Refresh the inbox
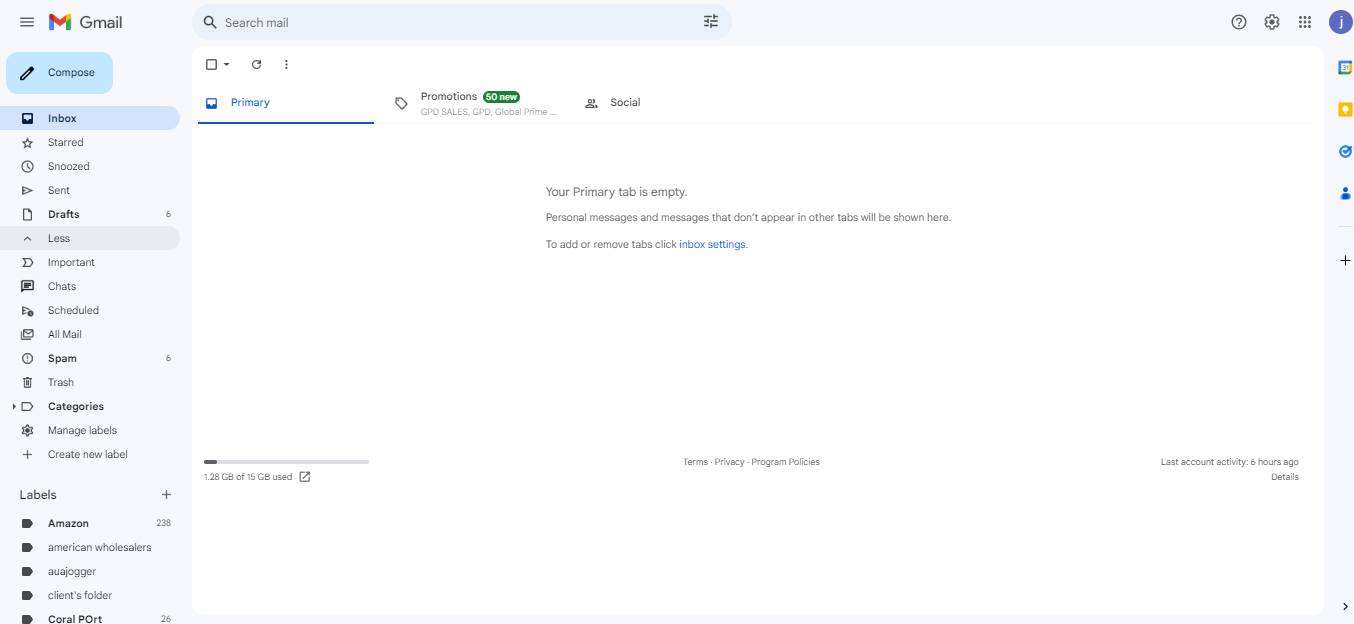 (256, 64)
